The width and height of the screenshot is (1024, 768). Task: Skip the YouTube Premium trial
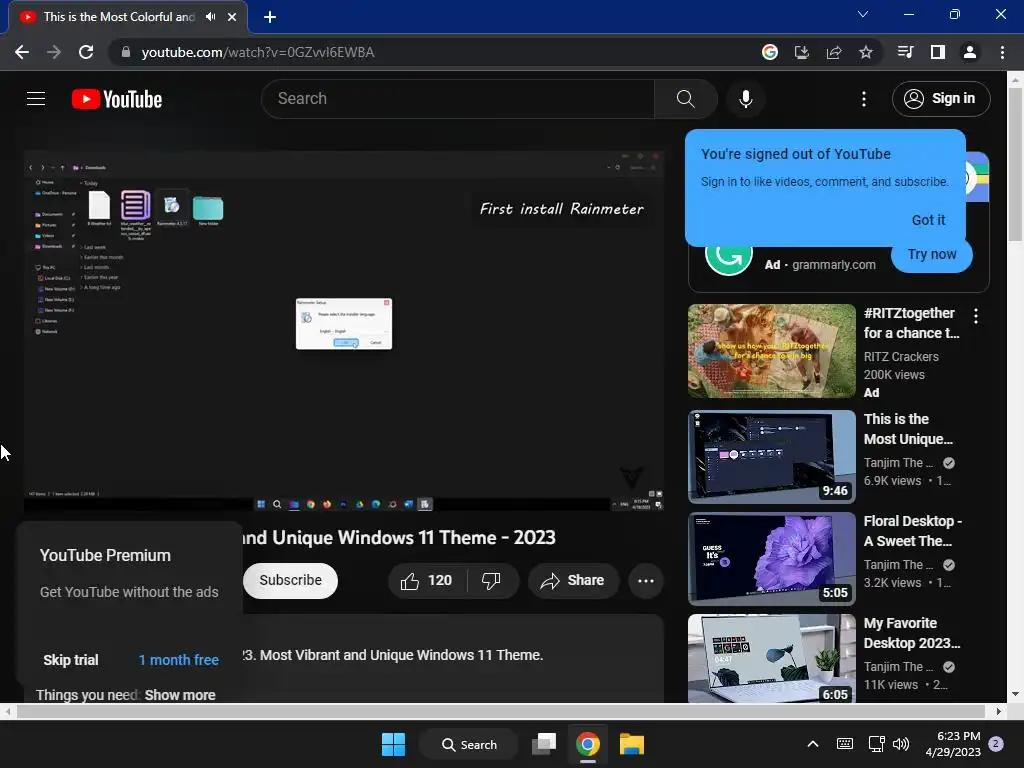tap(71, 660)
